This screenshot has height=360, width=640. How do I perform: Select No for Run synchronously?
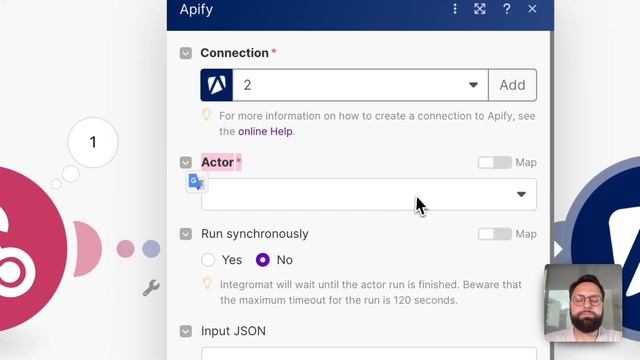(x=263, y=260)
